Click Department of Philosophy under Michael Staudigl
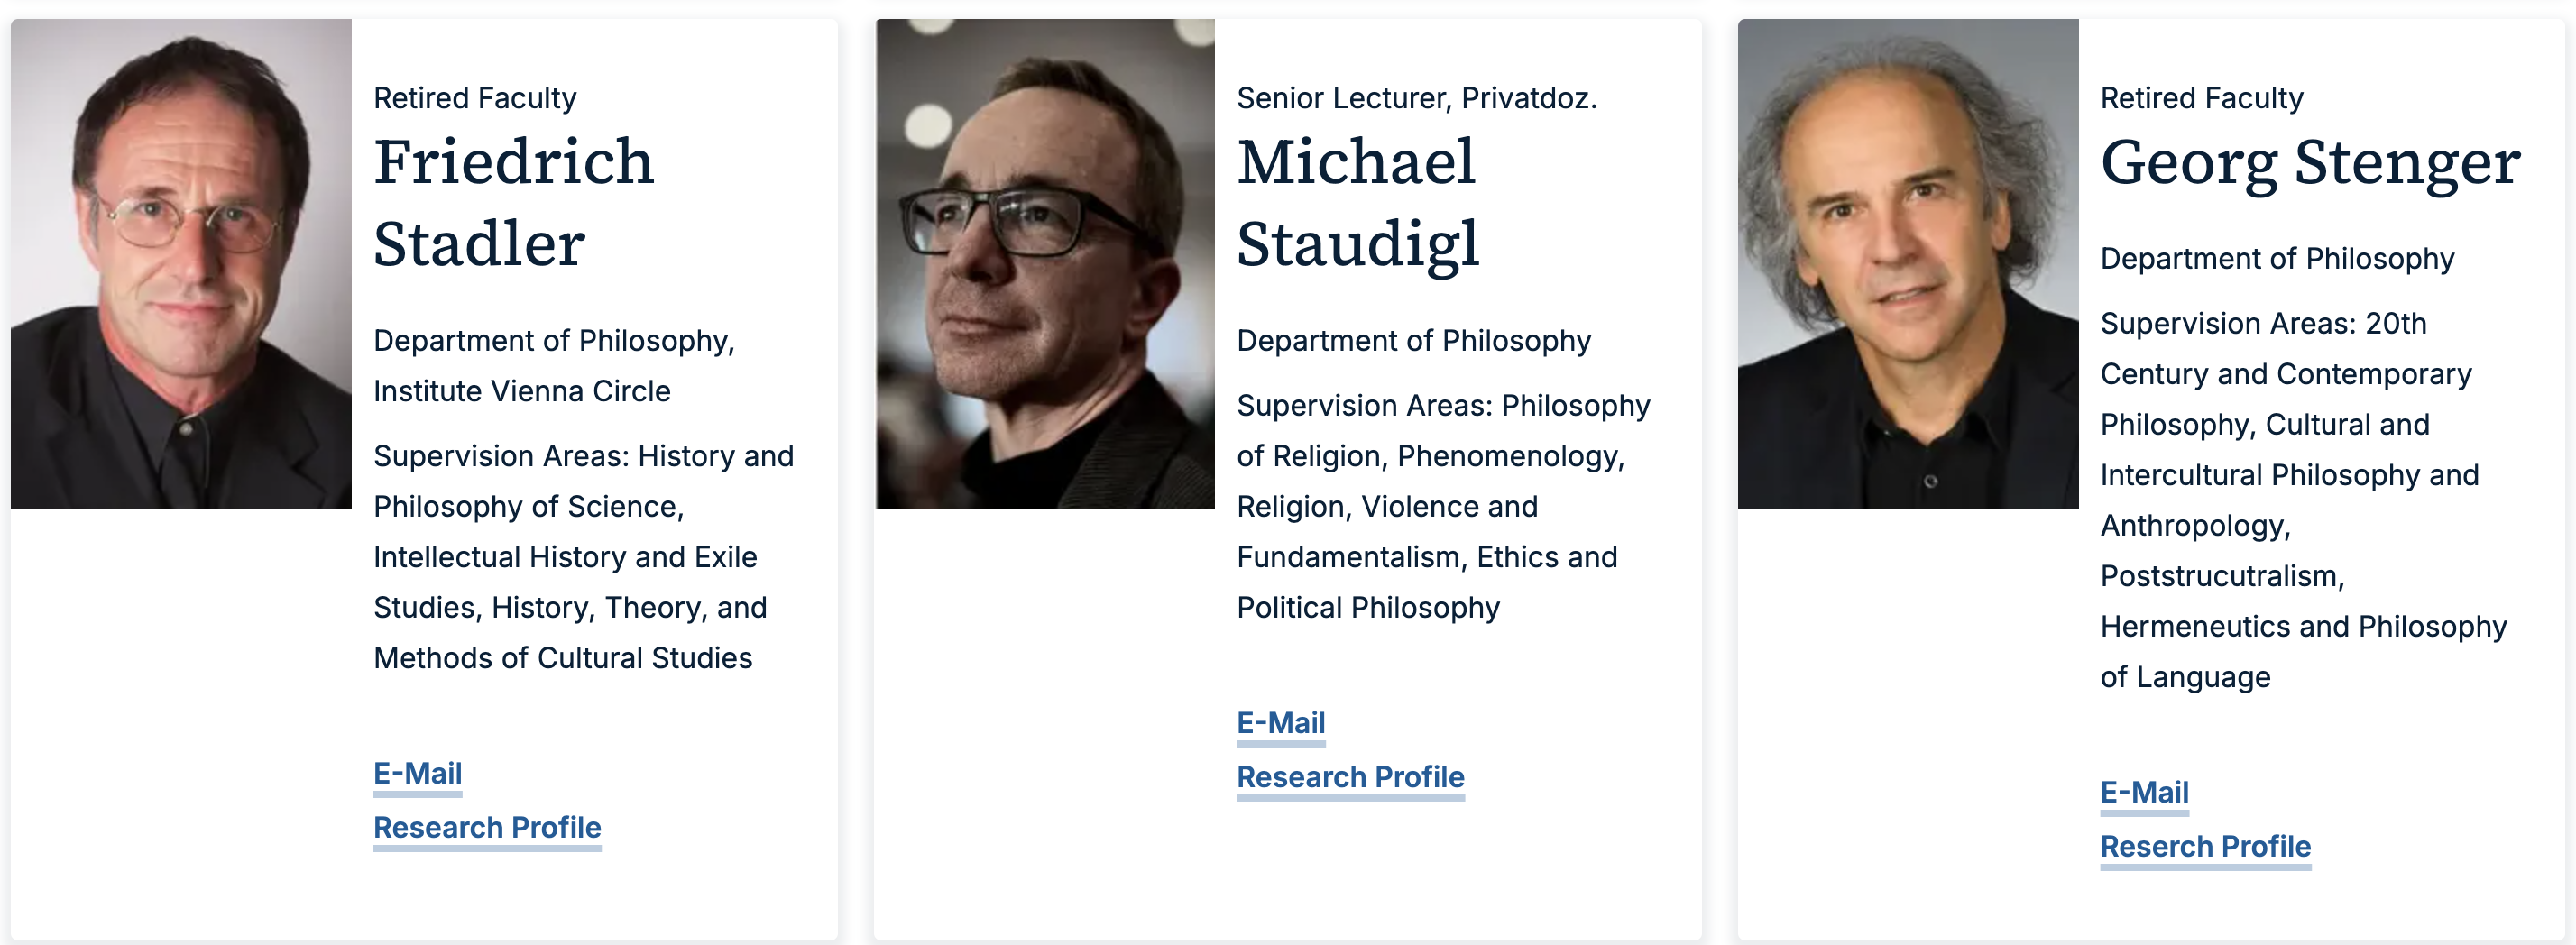This screenshot has height=945, width=2576. point(1413,341)
